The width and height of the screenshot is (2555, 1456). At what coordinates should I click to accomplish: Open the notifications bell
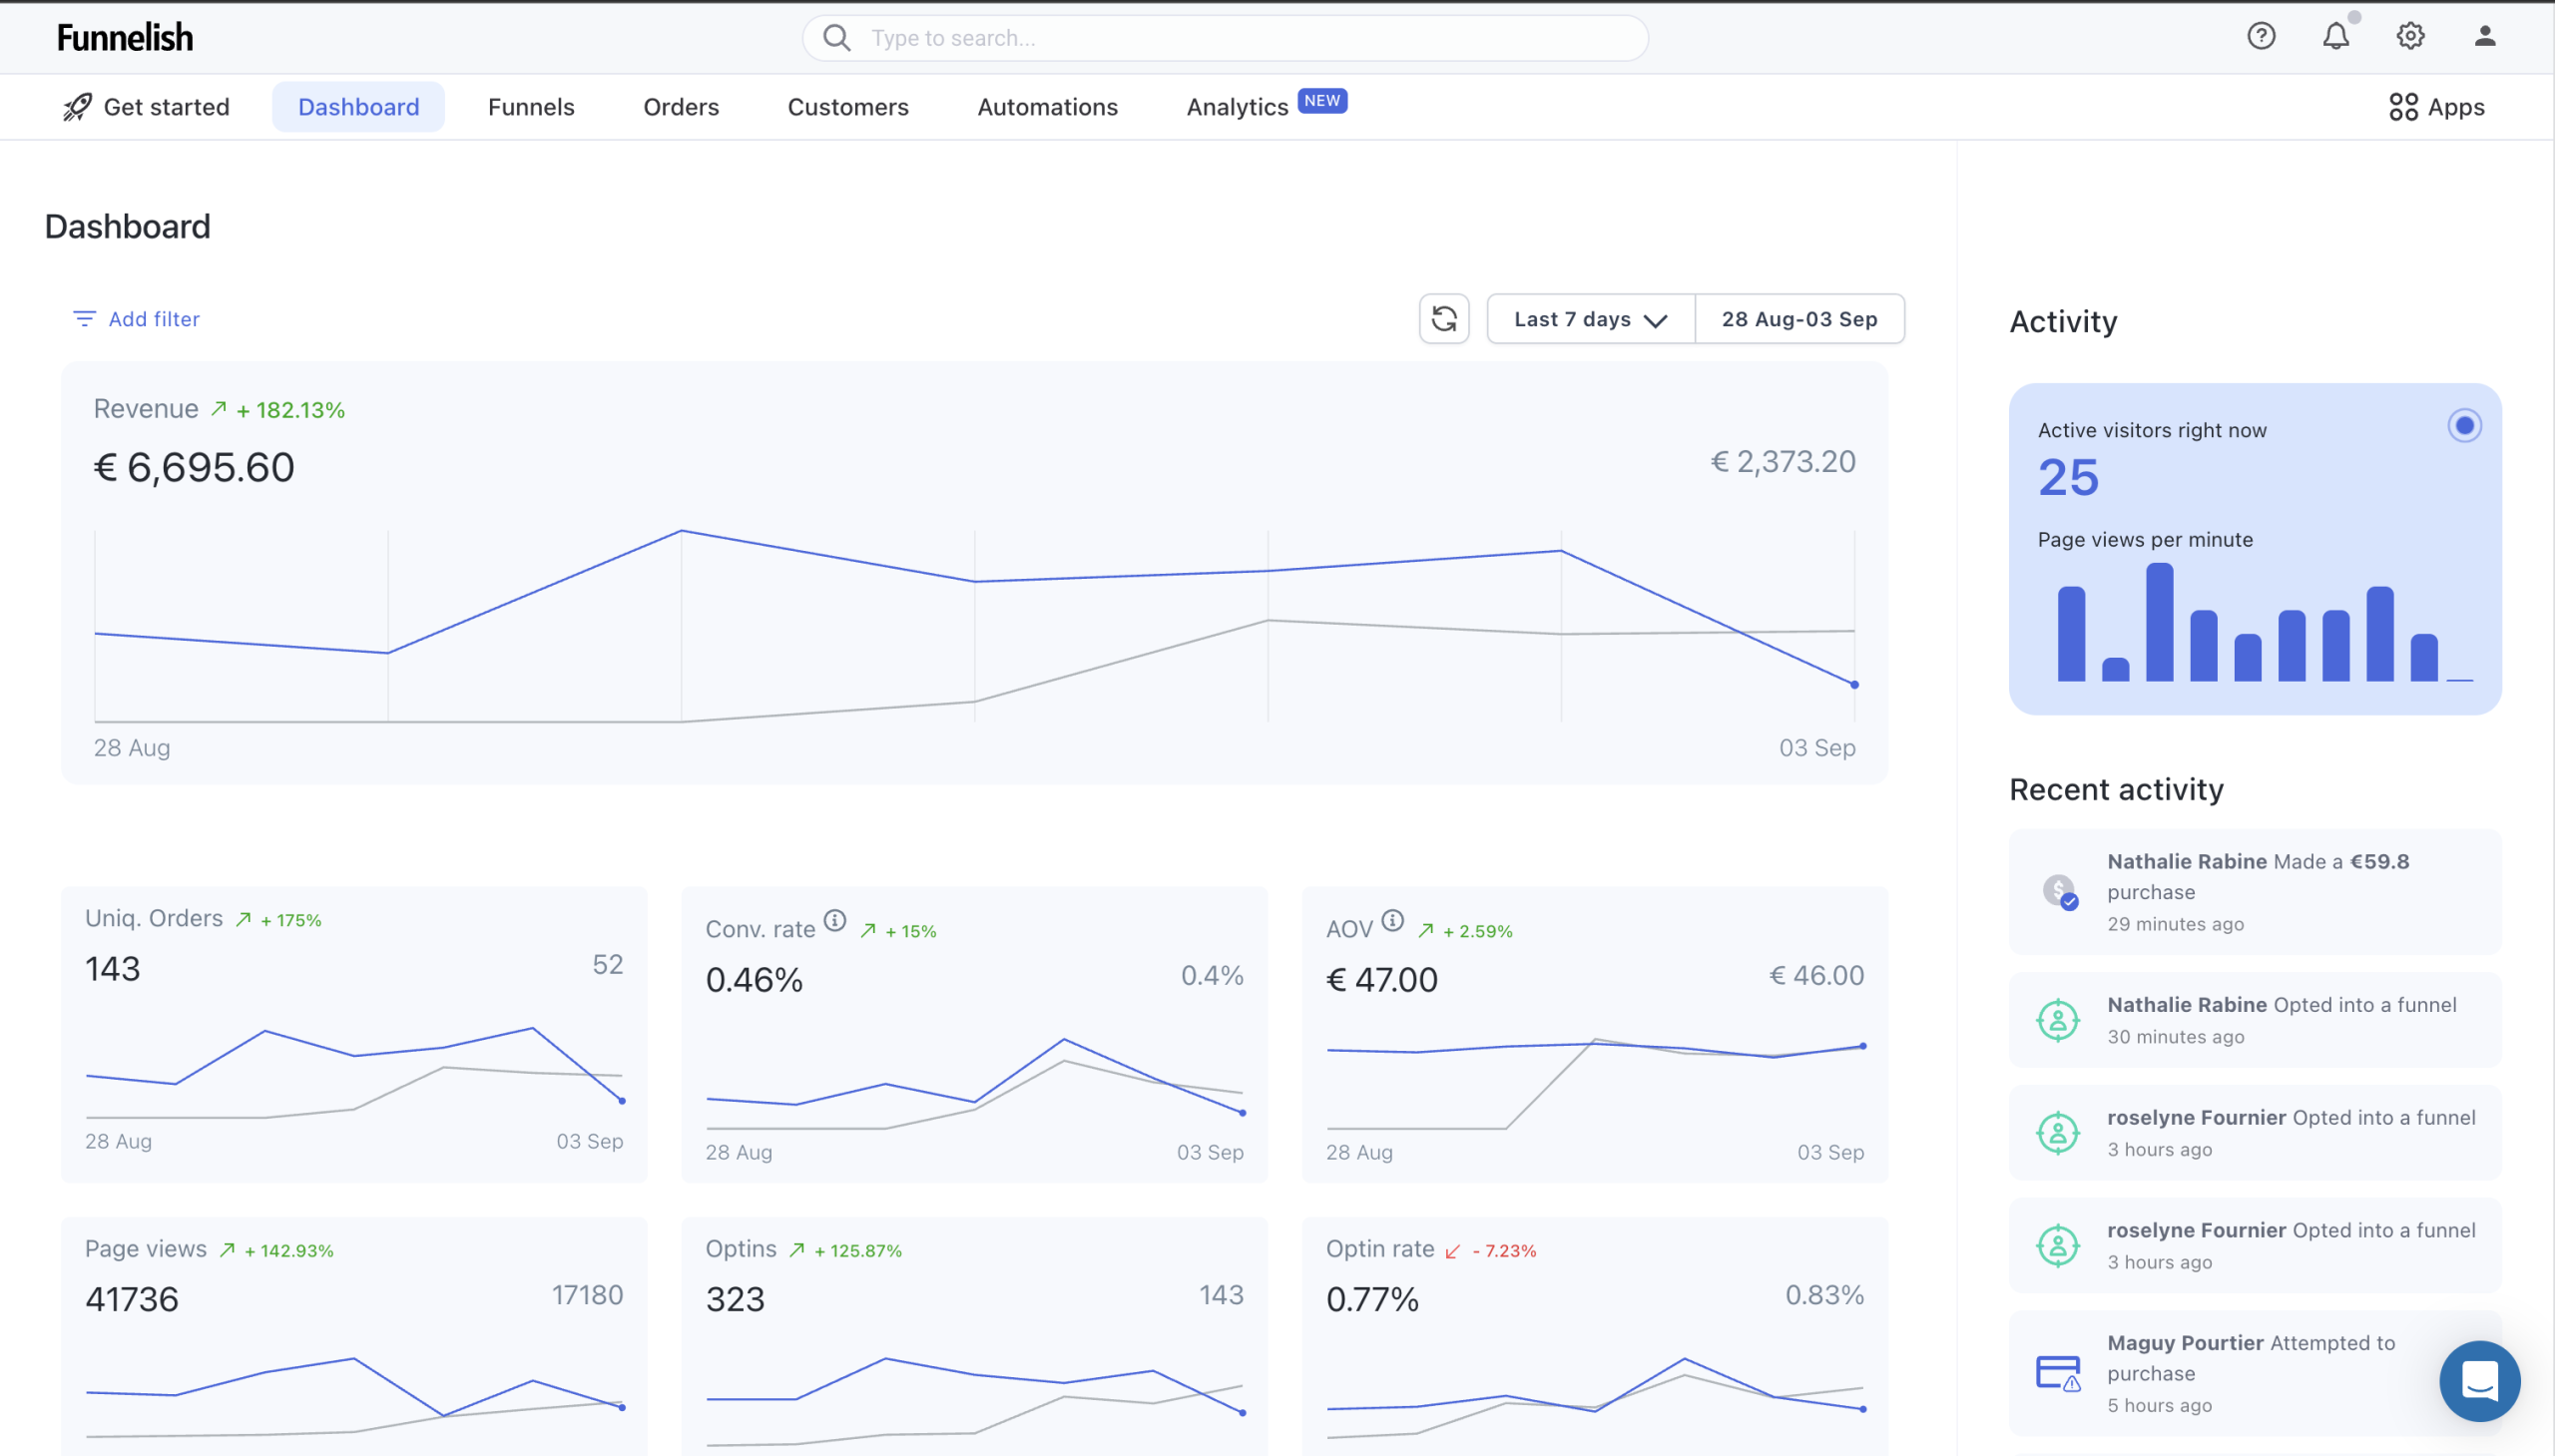pos(2335,37)
